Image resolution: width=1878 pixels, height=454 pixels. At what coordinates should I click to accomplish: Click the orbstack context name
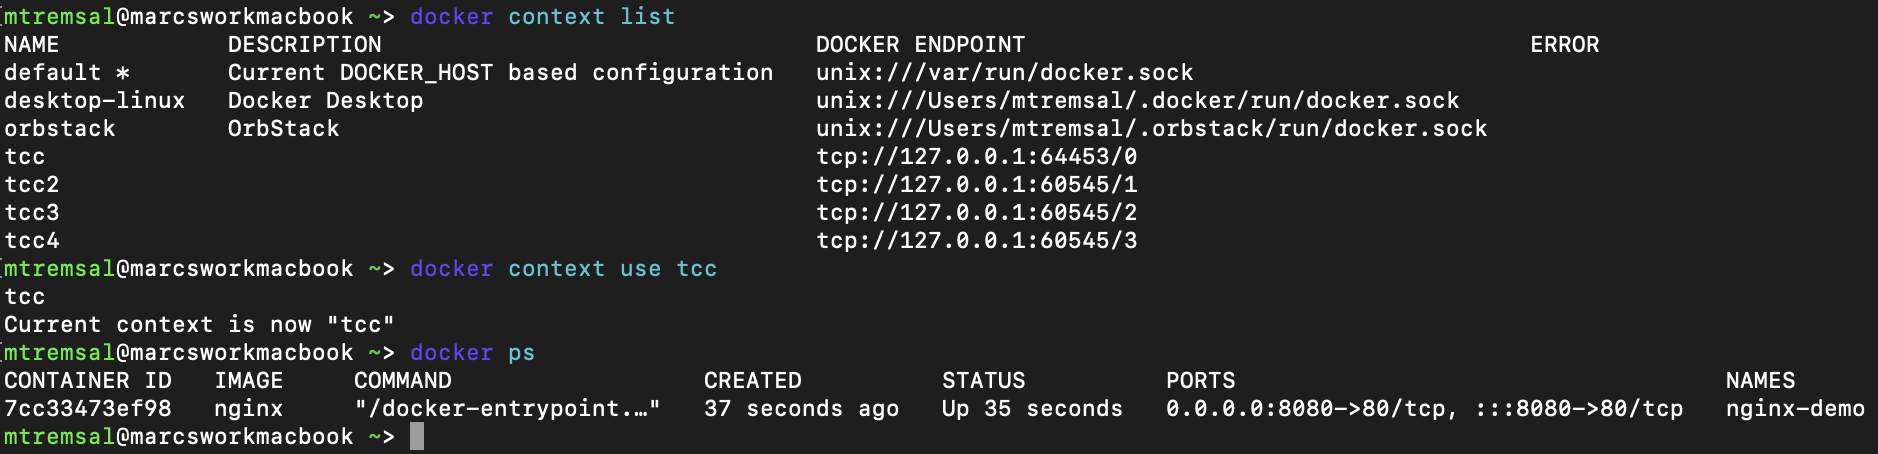tap(59, 129)
